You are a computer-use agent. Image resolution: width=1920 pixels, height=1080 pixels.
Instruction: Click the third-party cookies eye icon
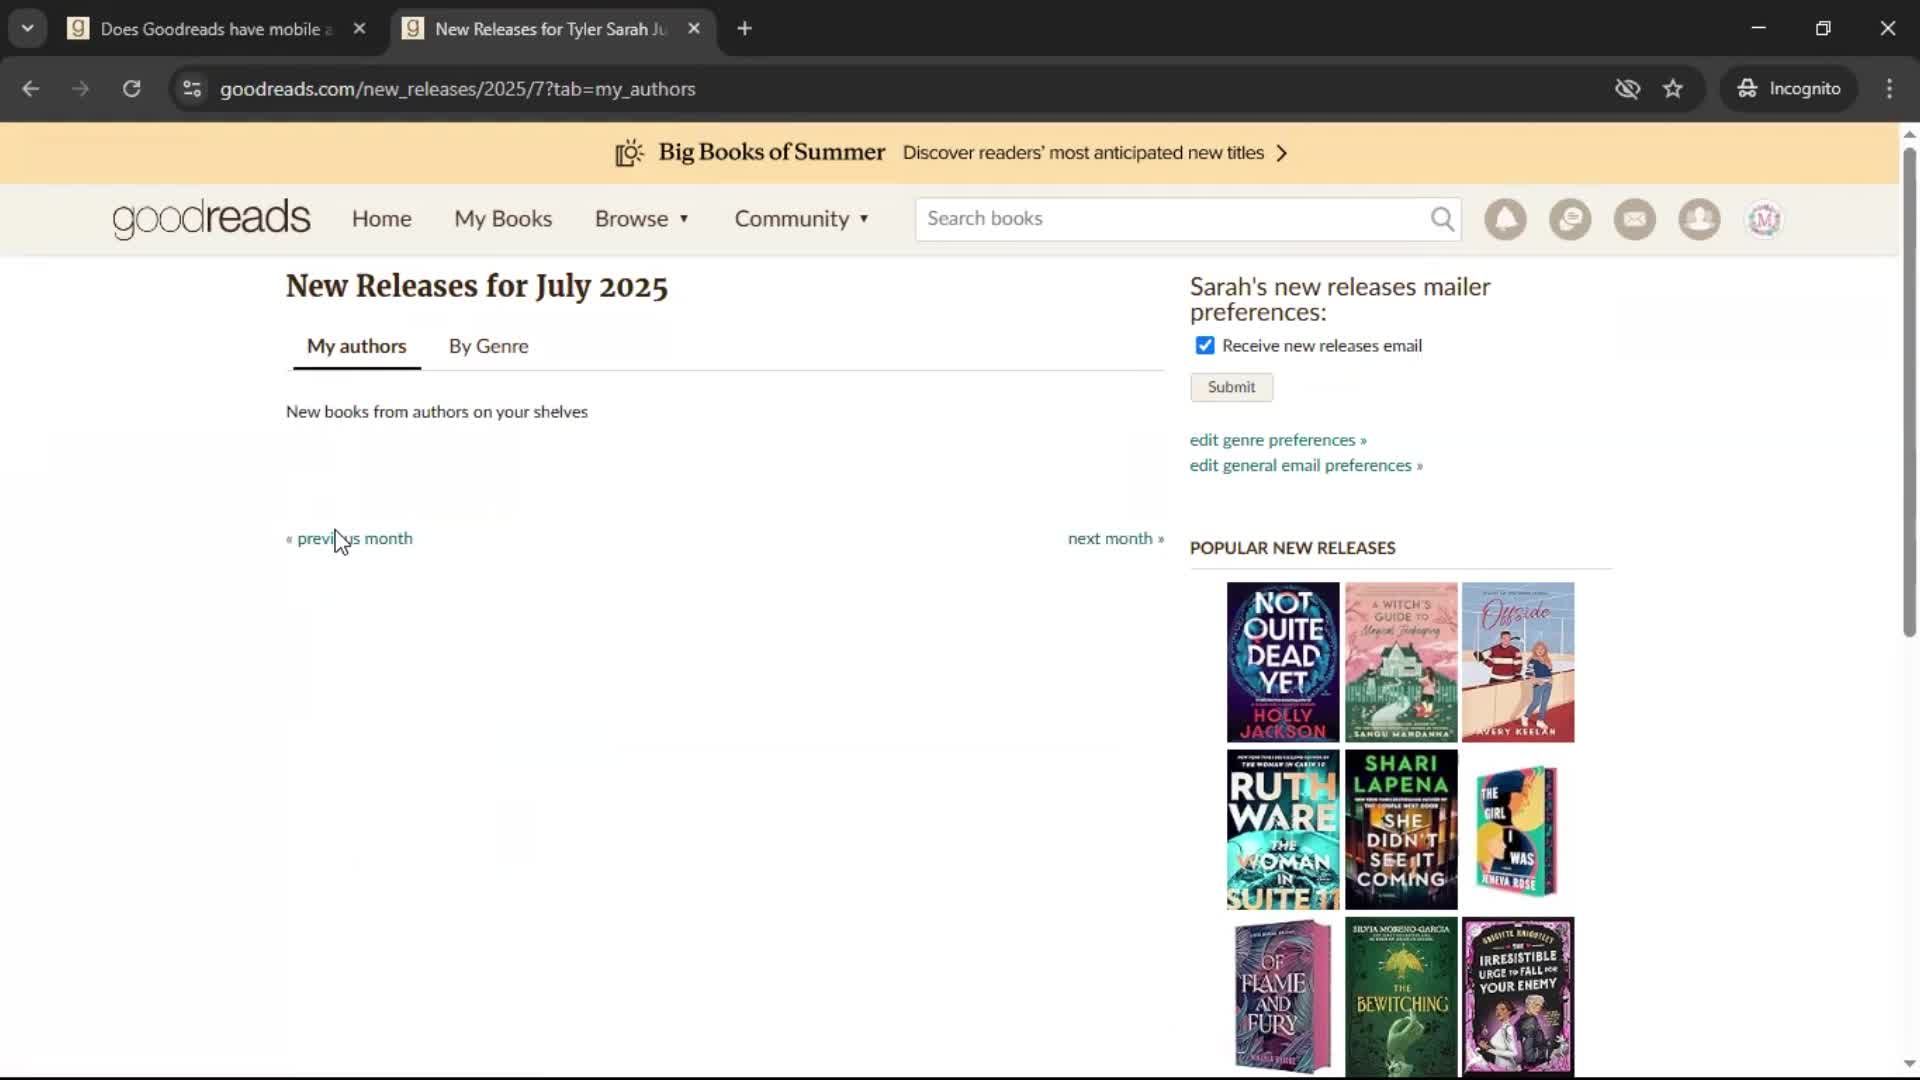[1627, 89]
